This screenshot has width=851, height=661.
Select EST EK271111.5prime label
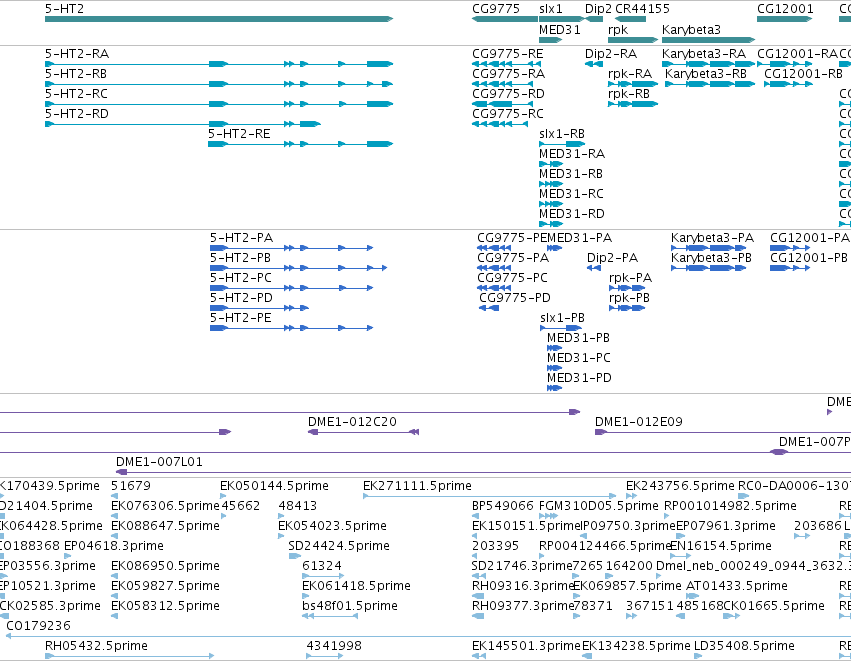click(417, 486)
